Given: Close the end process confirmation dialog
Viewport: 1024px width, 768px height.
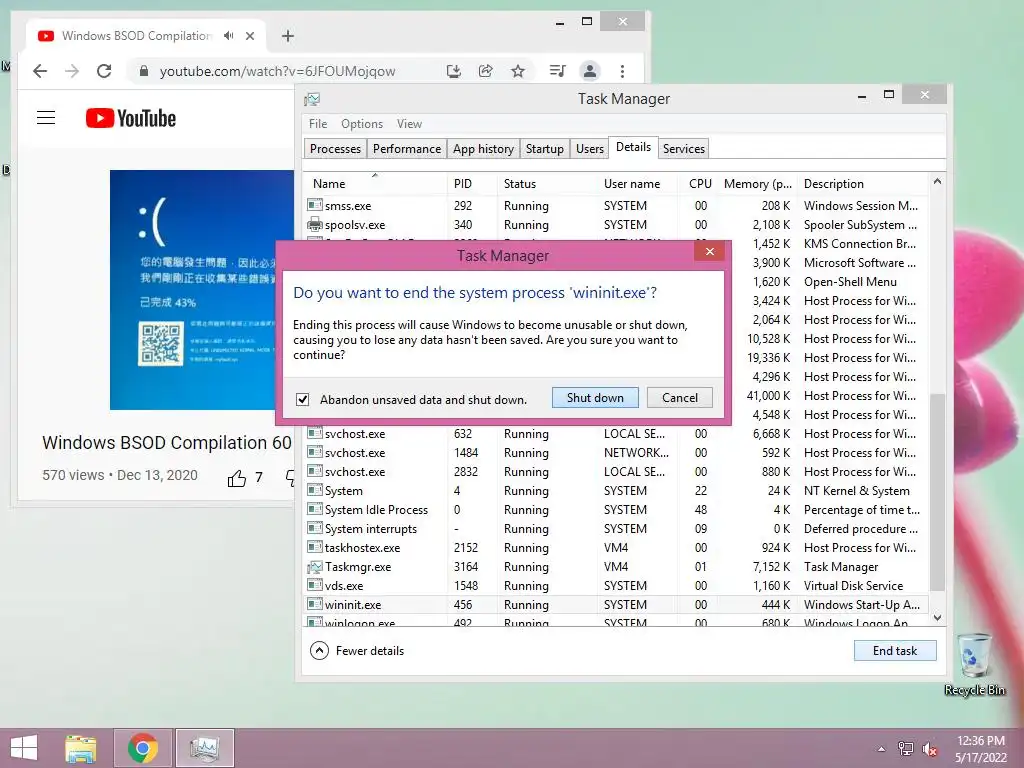Looking at the screenshot, I should coord(710,251).
